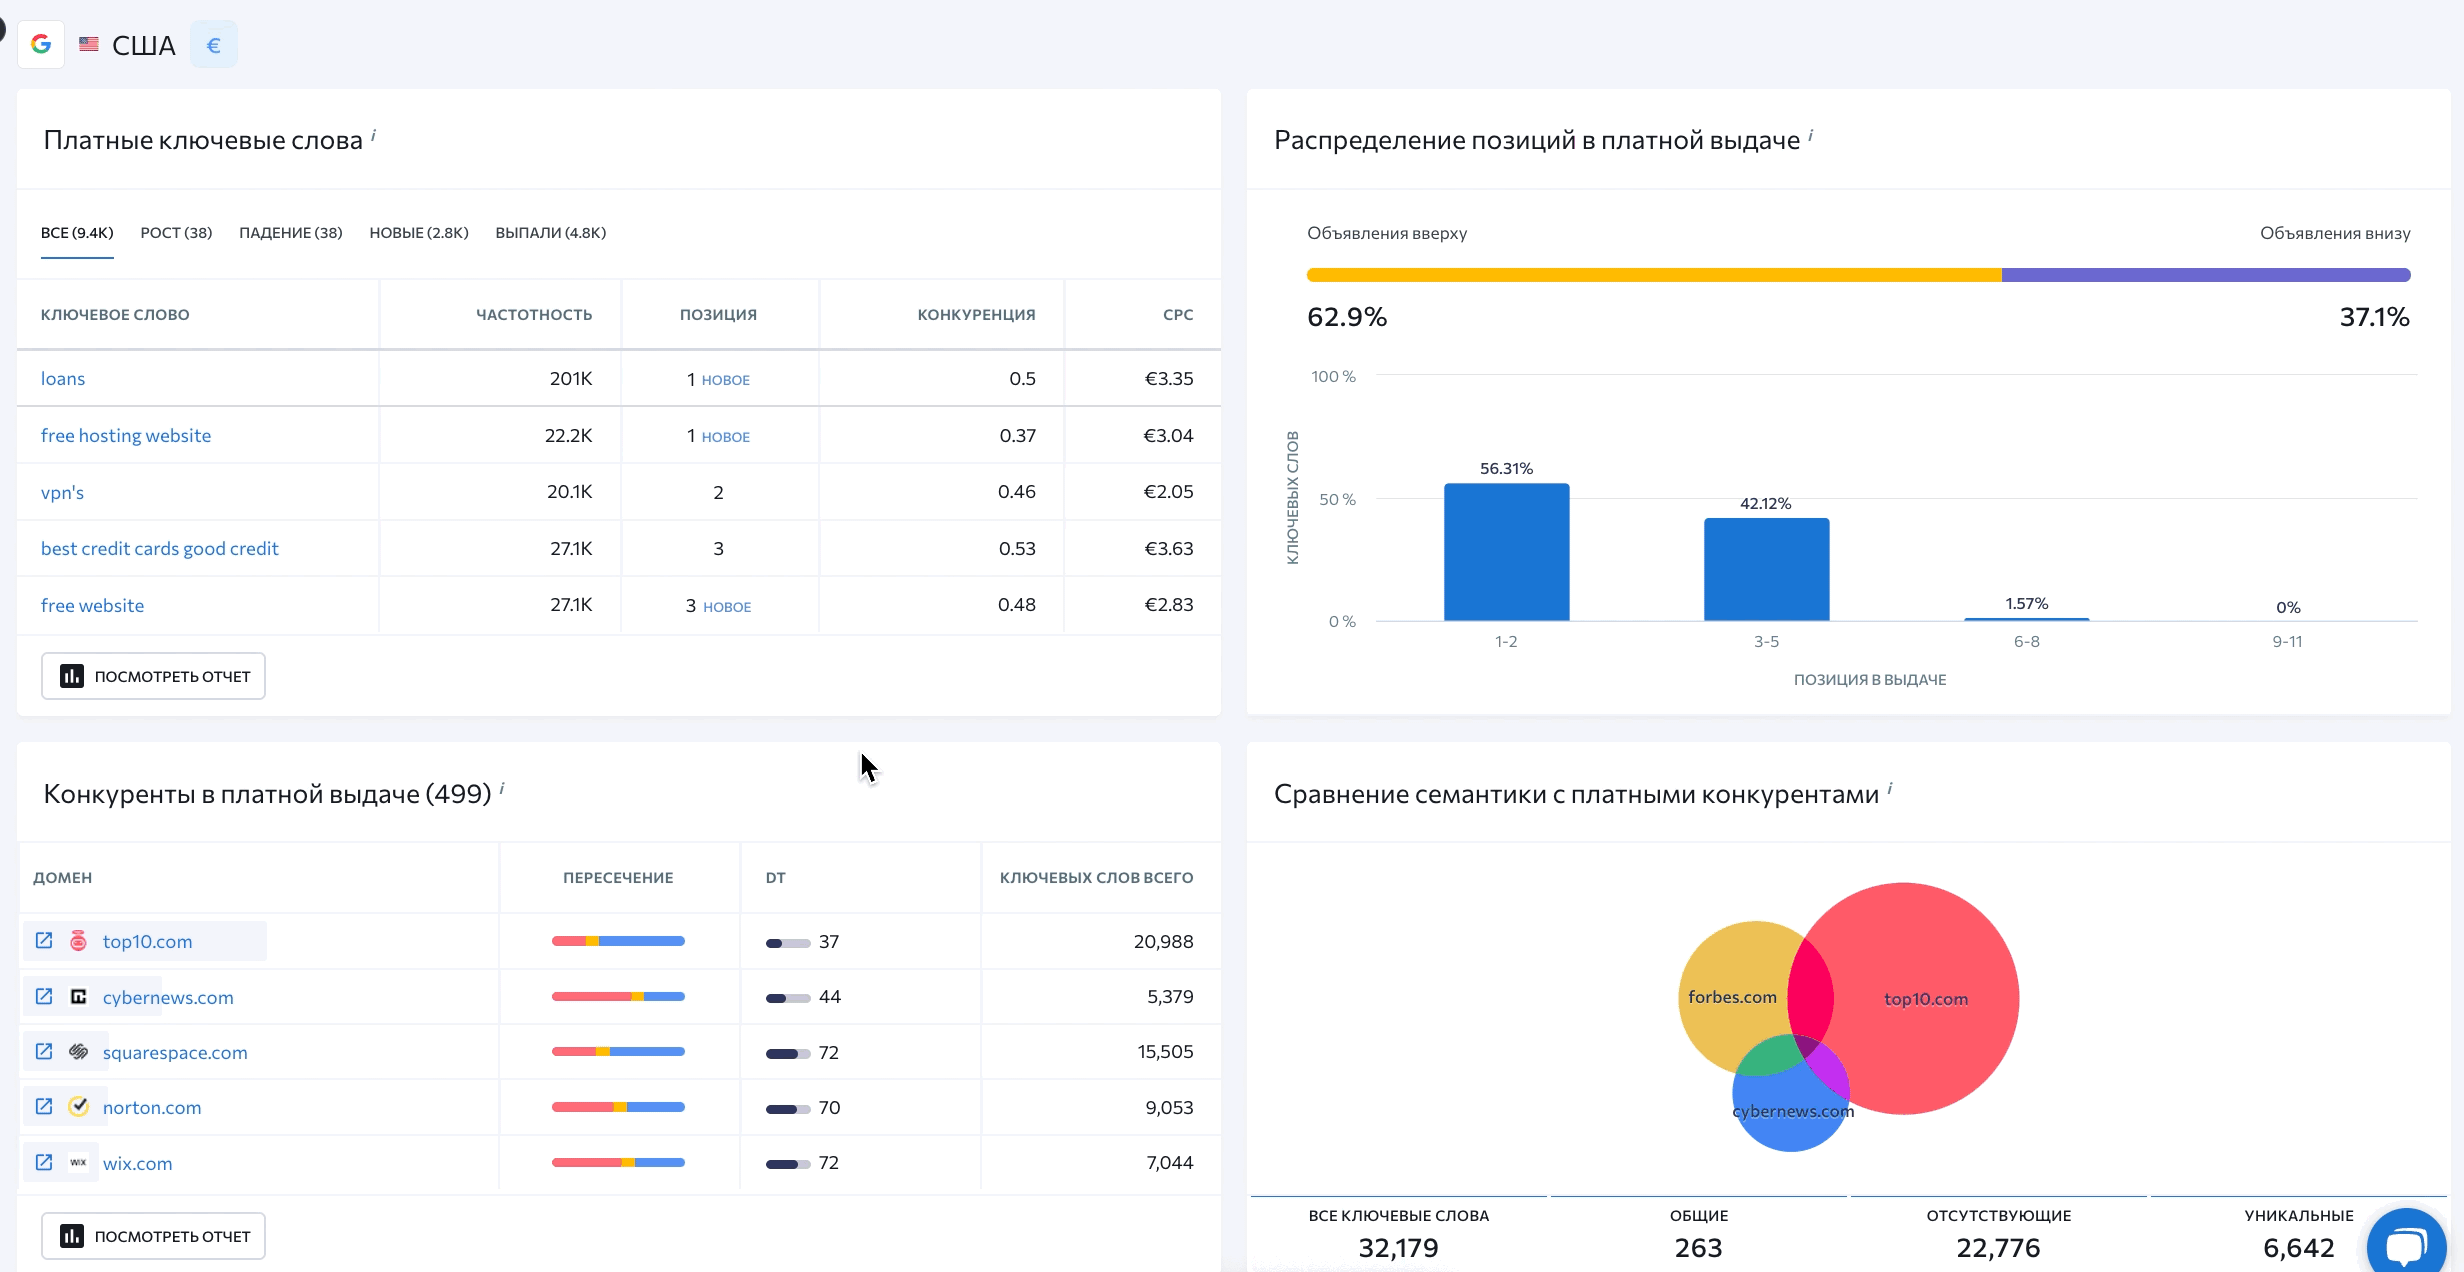
Task: Click the euro currency icon
Action: [213, 45]
